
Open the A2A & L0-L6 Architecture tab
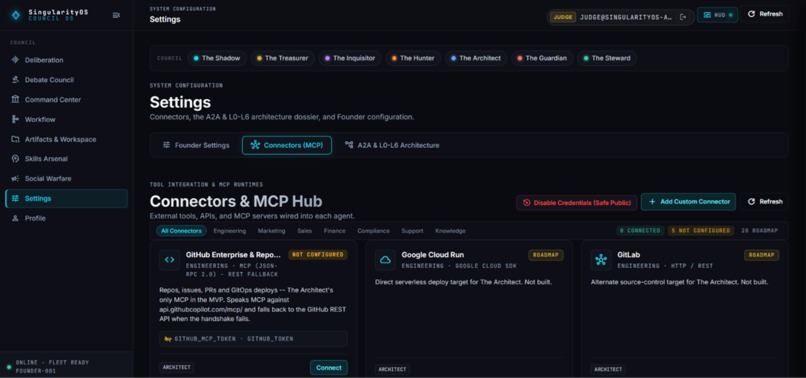(392, 146)
